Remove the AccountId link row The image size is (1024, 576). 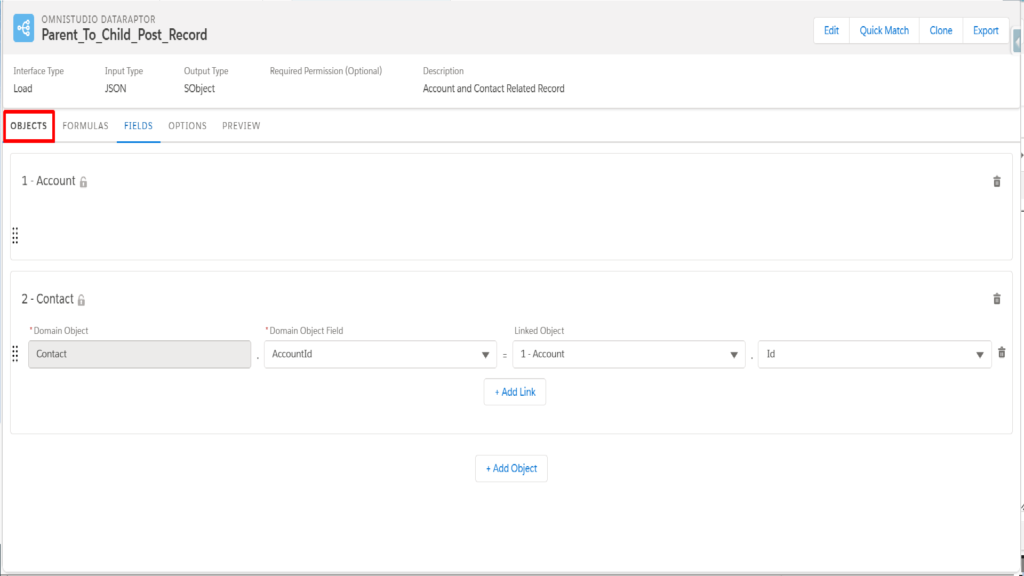(x=1002, y=353)
